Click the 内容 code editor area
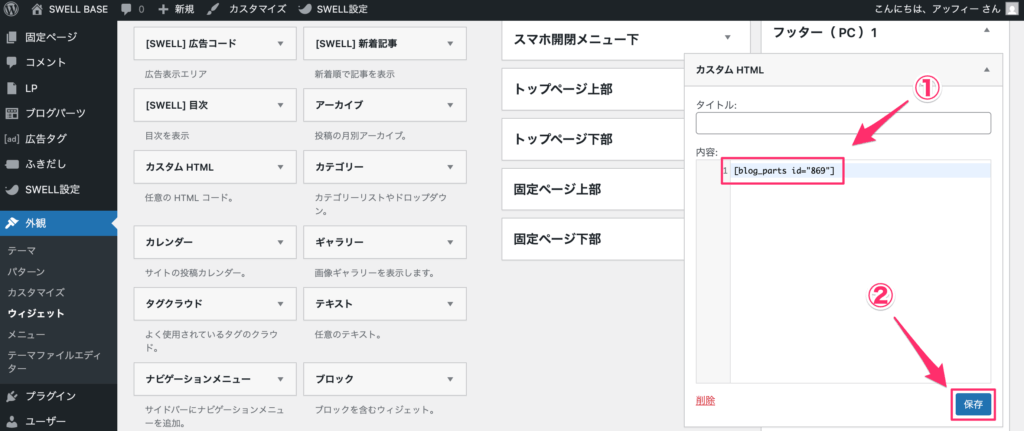The width and height of the screenshot is (1024, 431). pos(843,271)
